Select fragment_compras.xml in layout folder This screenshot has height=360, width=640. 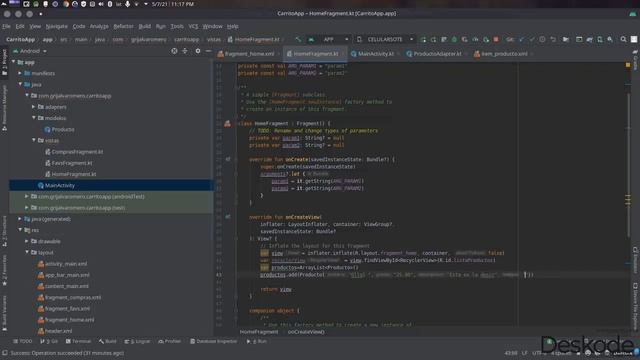(x=69, y=298)
